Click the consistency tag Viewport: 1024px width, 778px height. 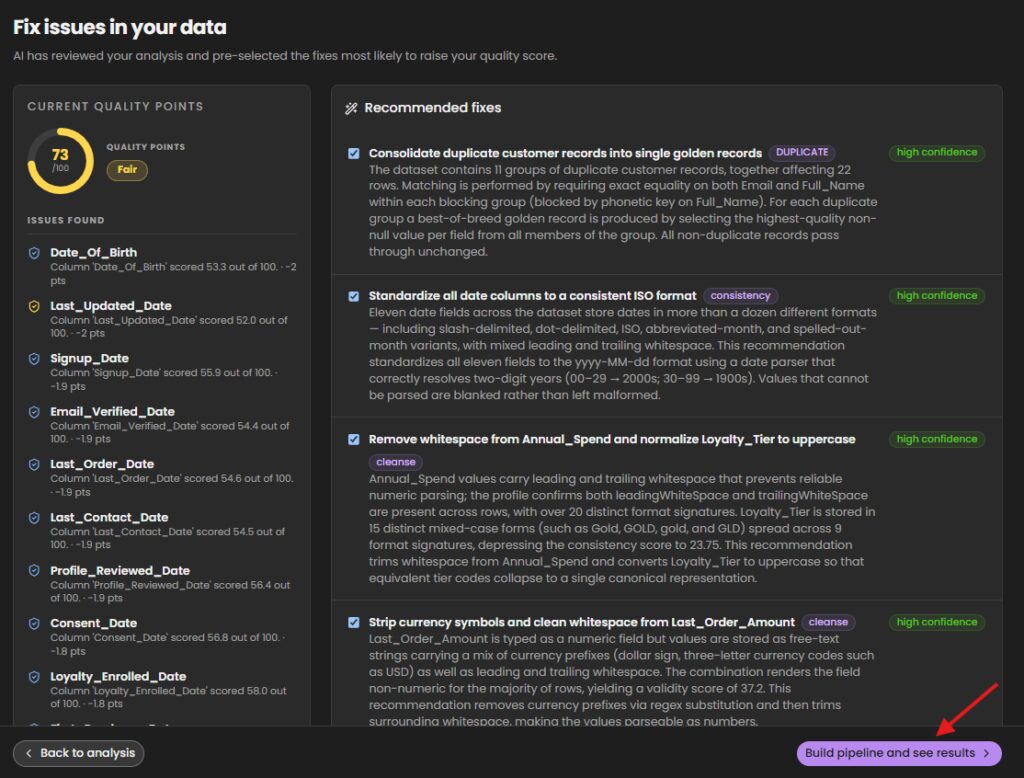coord(741,296)
